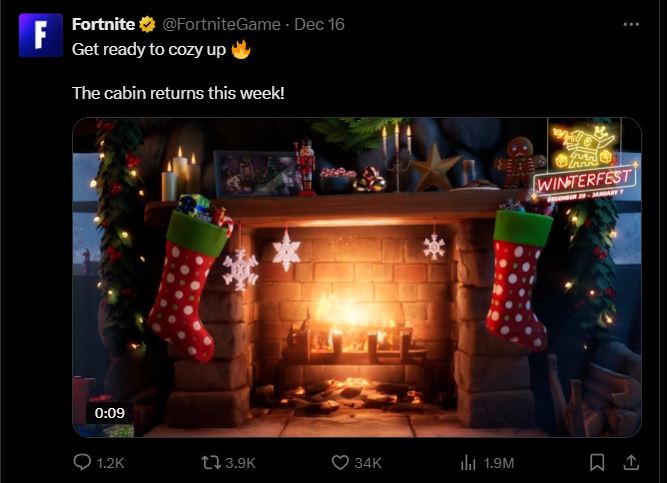Image resolution: width=667 pixels, height=483 pixels.
Task: Toggle the bookmark icon
Action: coord(597,462)
